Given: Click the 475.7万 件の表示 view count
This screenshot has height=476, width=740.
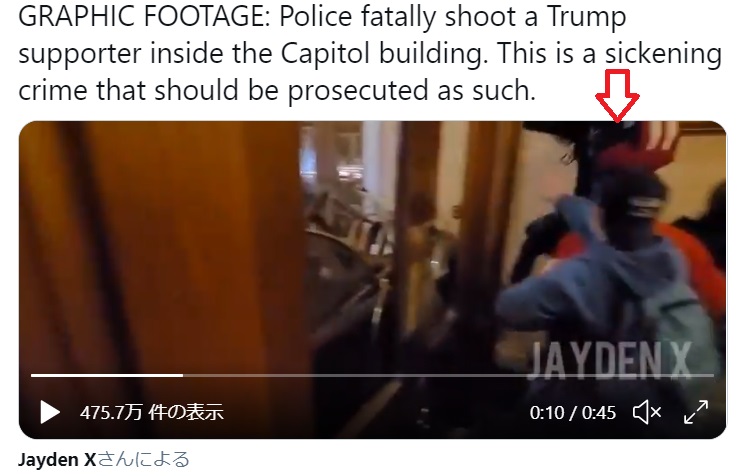Looking at the screenshot, I should coord(151,412).
